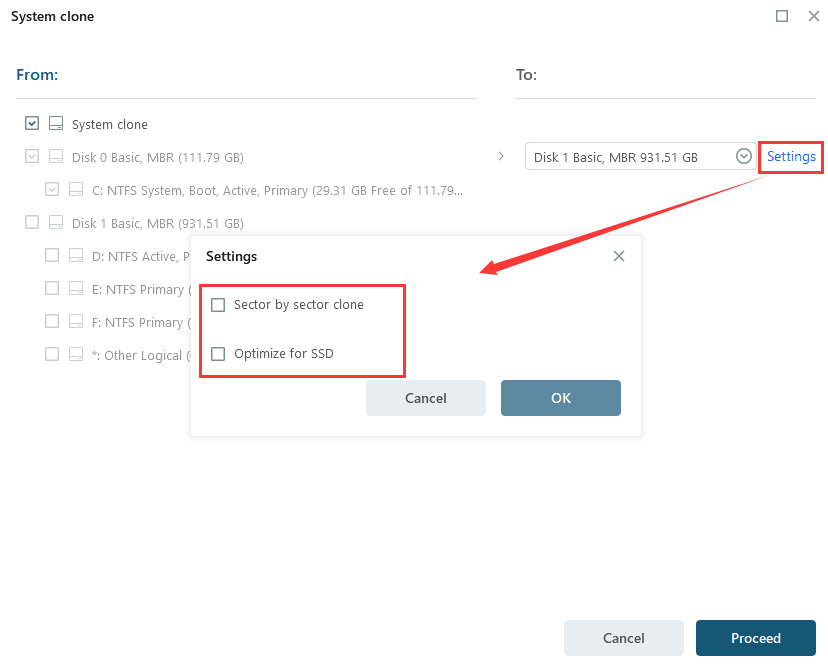
Task: Click the System clone disk icon
Action: 56,124
